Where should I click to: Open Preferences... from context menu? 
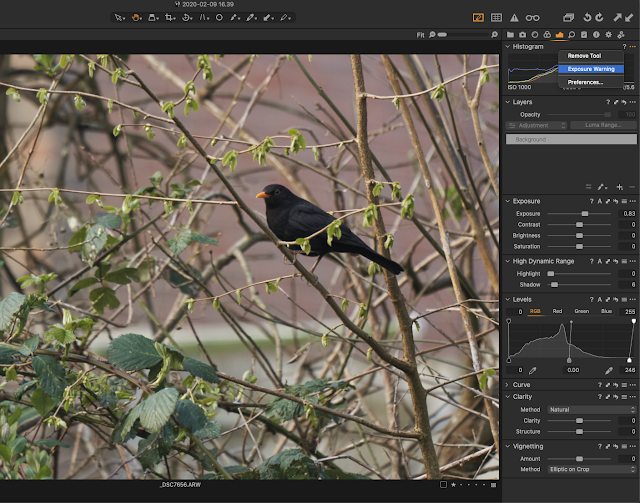585,82
